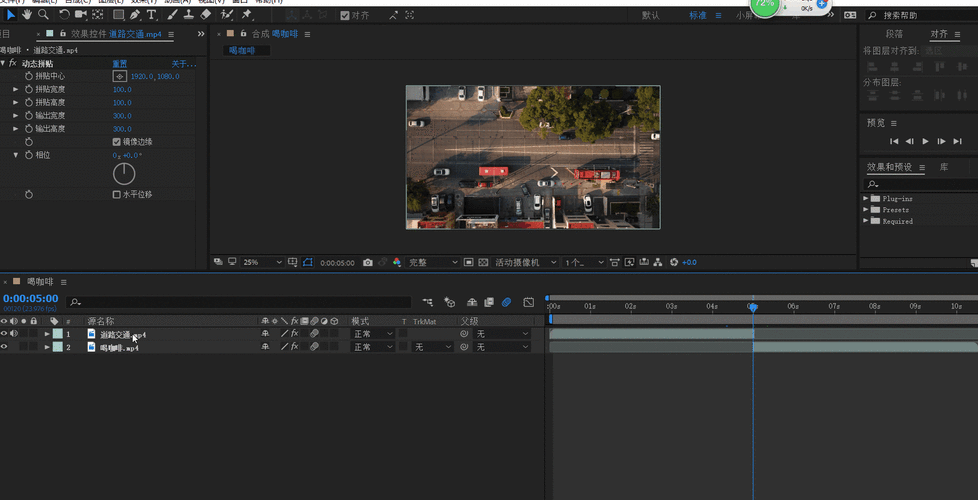The image size is (978, 500).
Task: Select the Eraser tool
Action: click(x=206, y=14)
